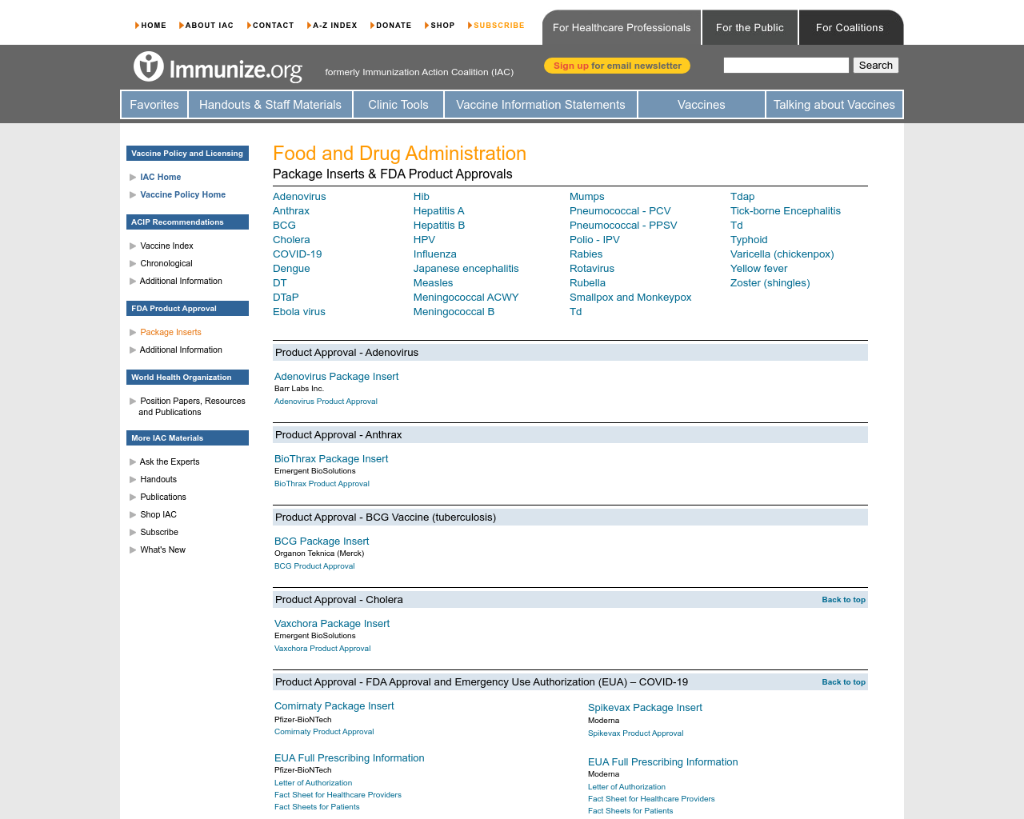Open the Favorites menu
The height and width of the screenshot is (819, 1024).
click(x=154, y=104)
